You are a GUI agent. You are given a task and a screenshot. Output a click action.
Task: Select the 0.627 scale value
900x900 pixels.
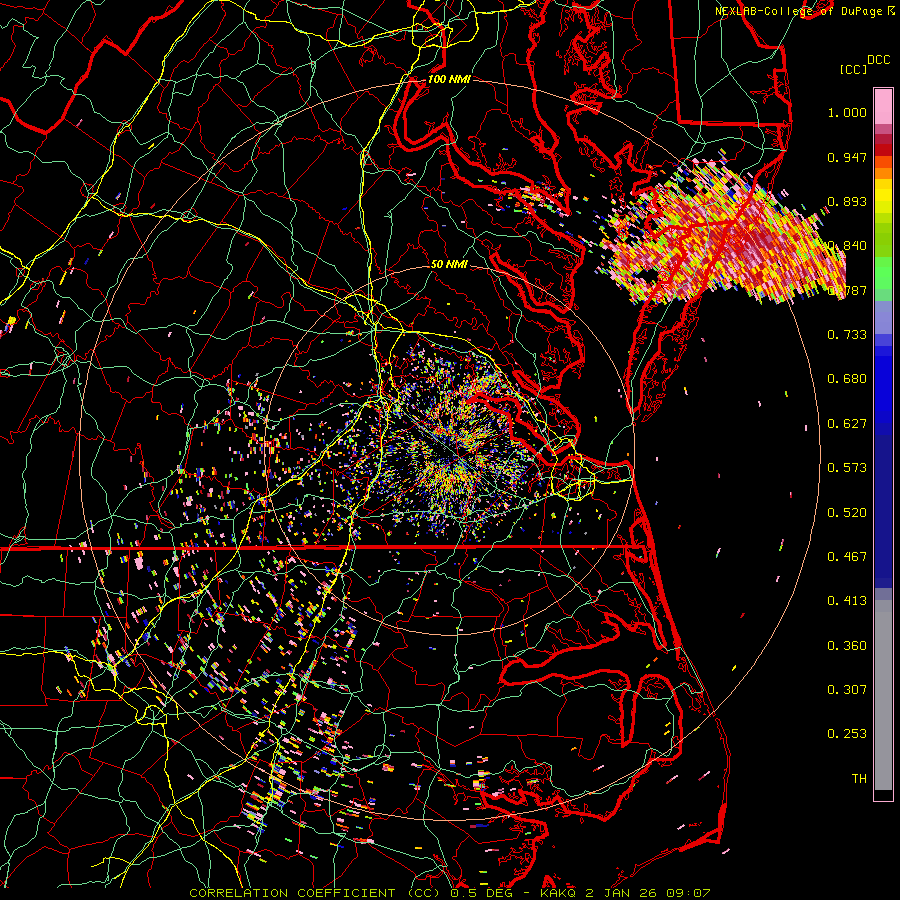pos(847,424)
